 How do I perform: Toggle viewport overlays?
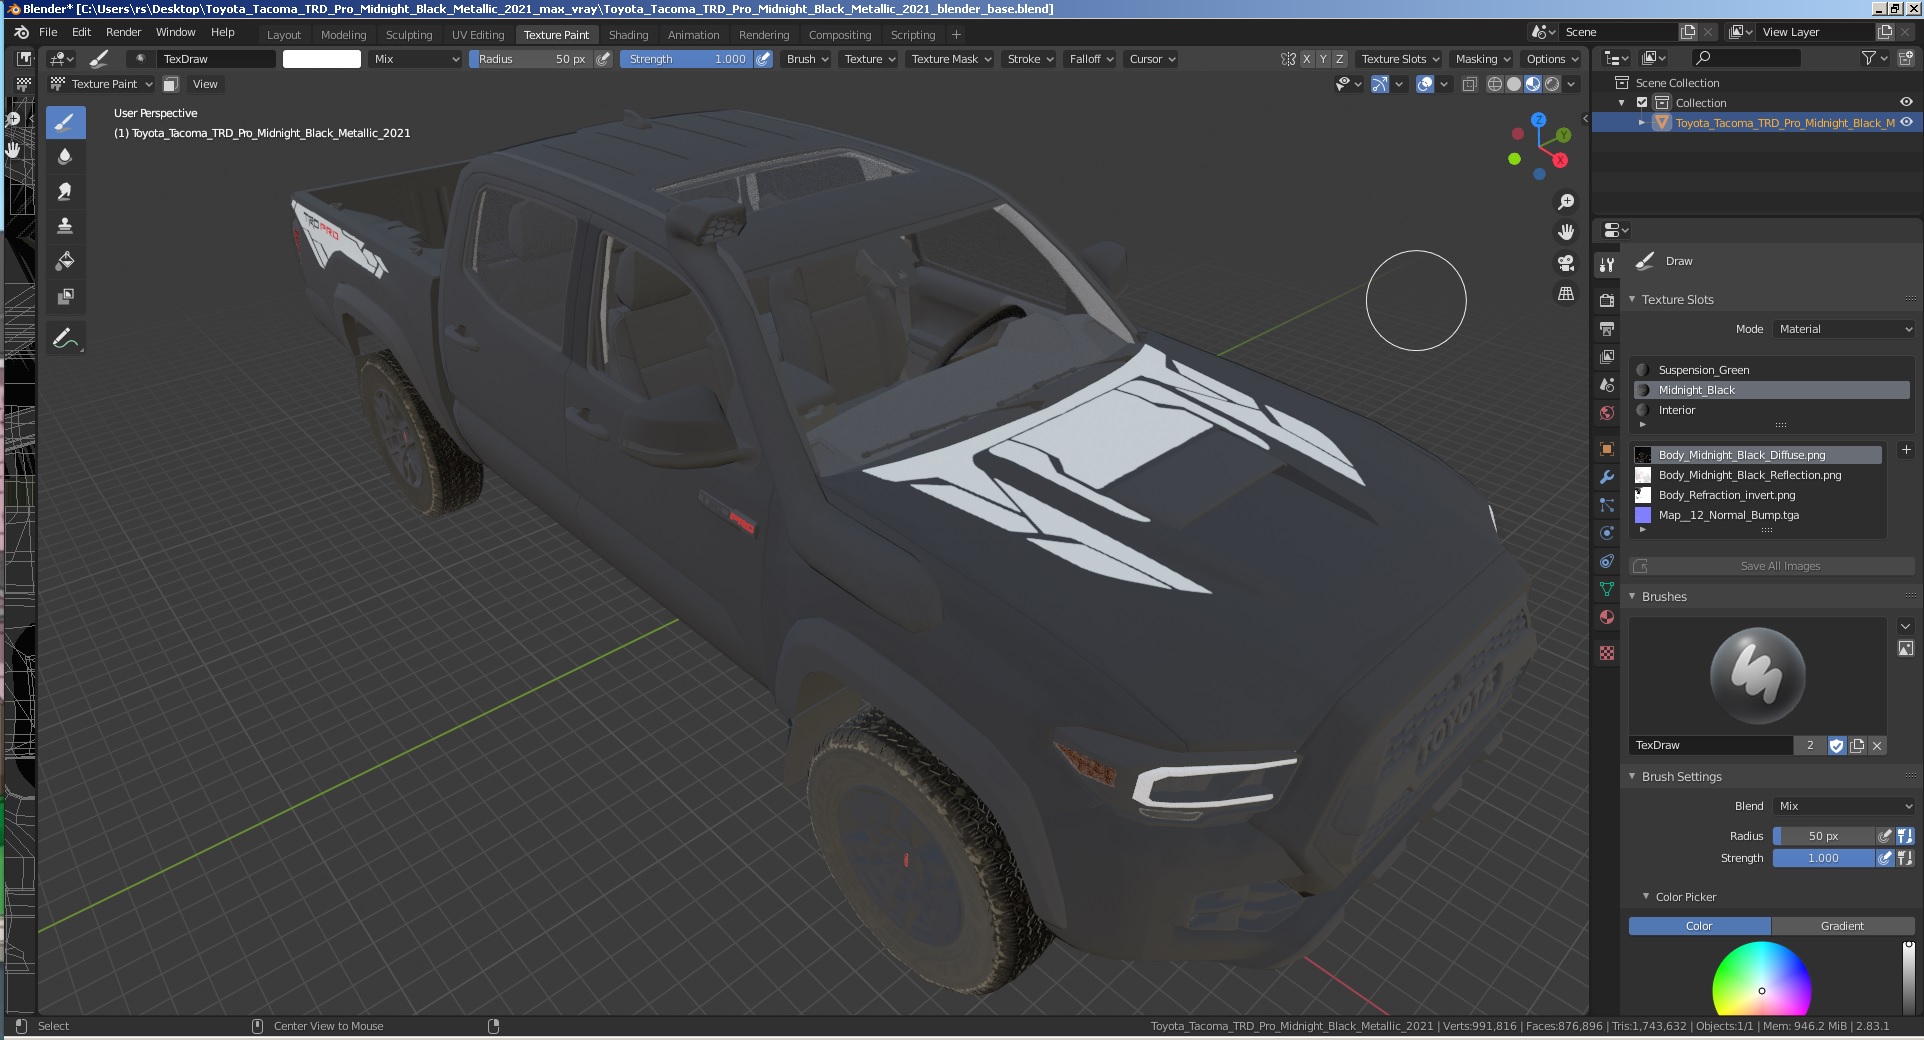(x=1425, y=84)
